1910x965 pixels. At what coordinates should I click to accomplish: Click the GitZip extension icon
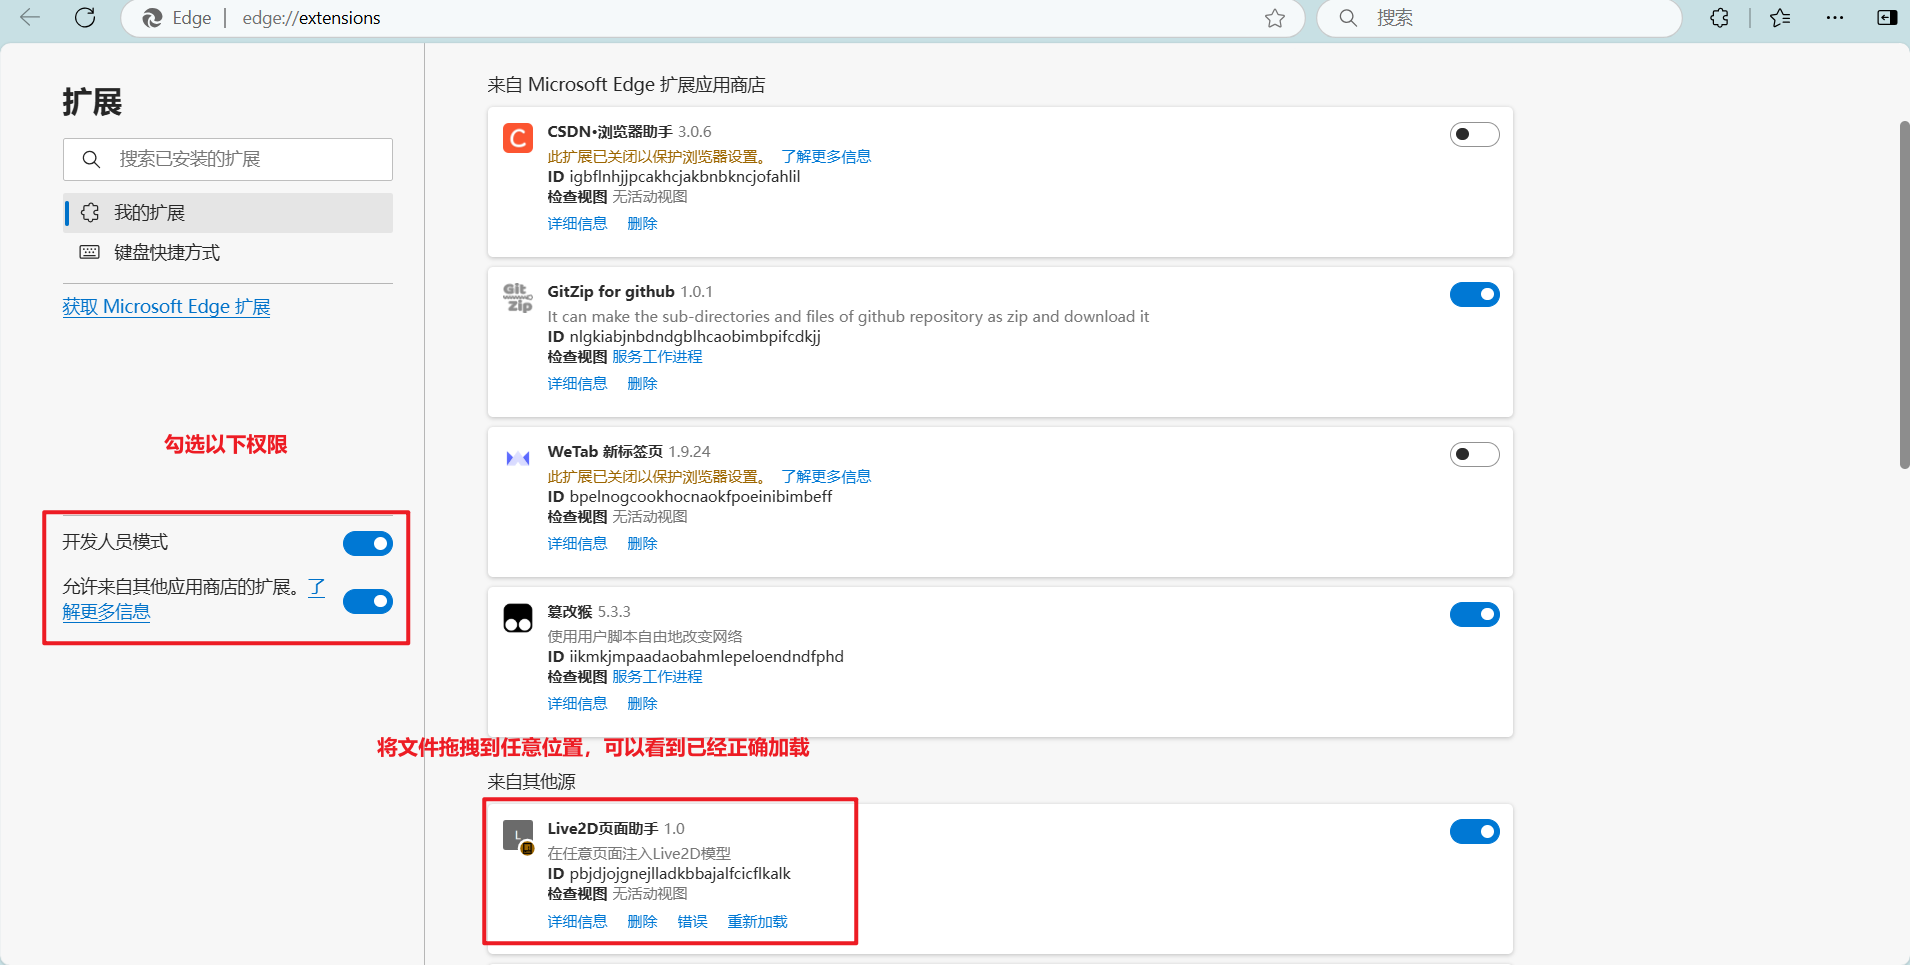(x=518, y=298)
